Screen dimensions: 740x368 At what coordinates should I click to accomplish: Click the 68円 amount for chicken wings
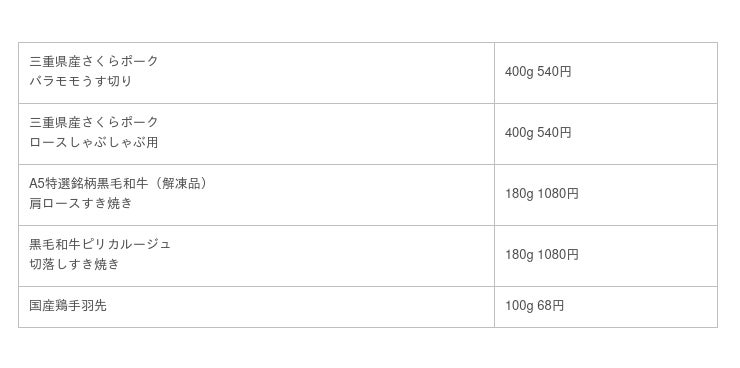pos(551,306)
